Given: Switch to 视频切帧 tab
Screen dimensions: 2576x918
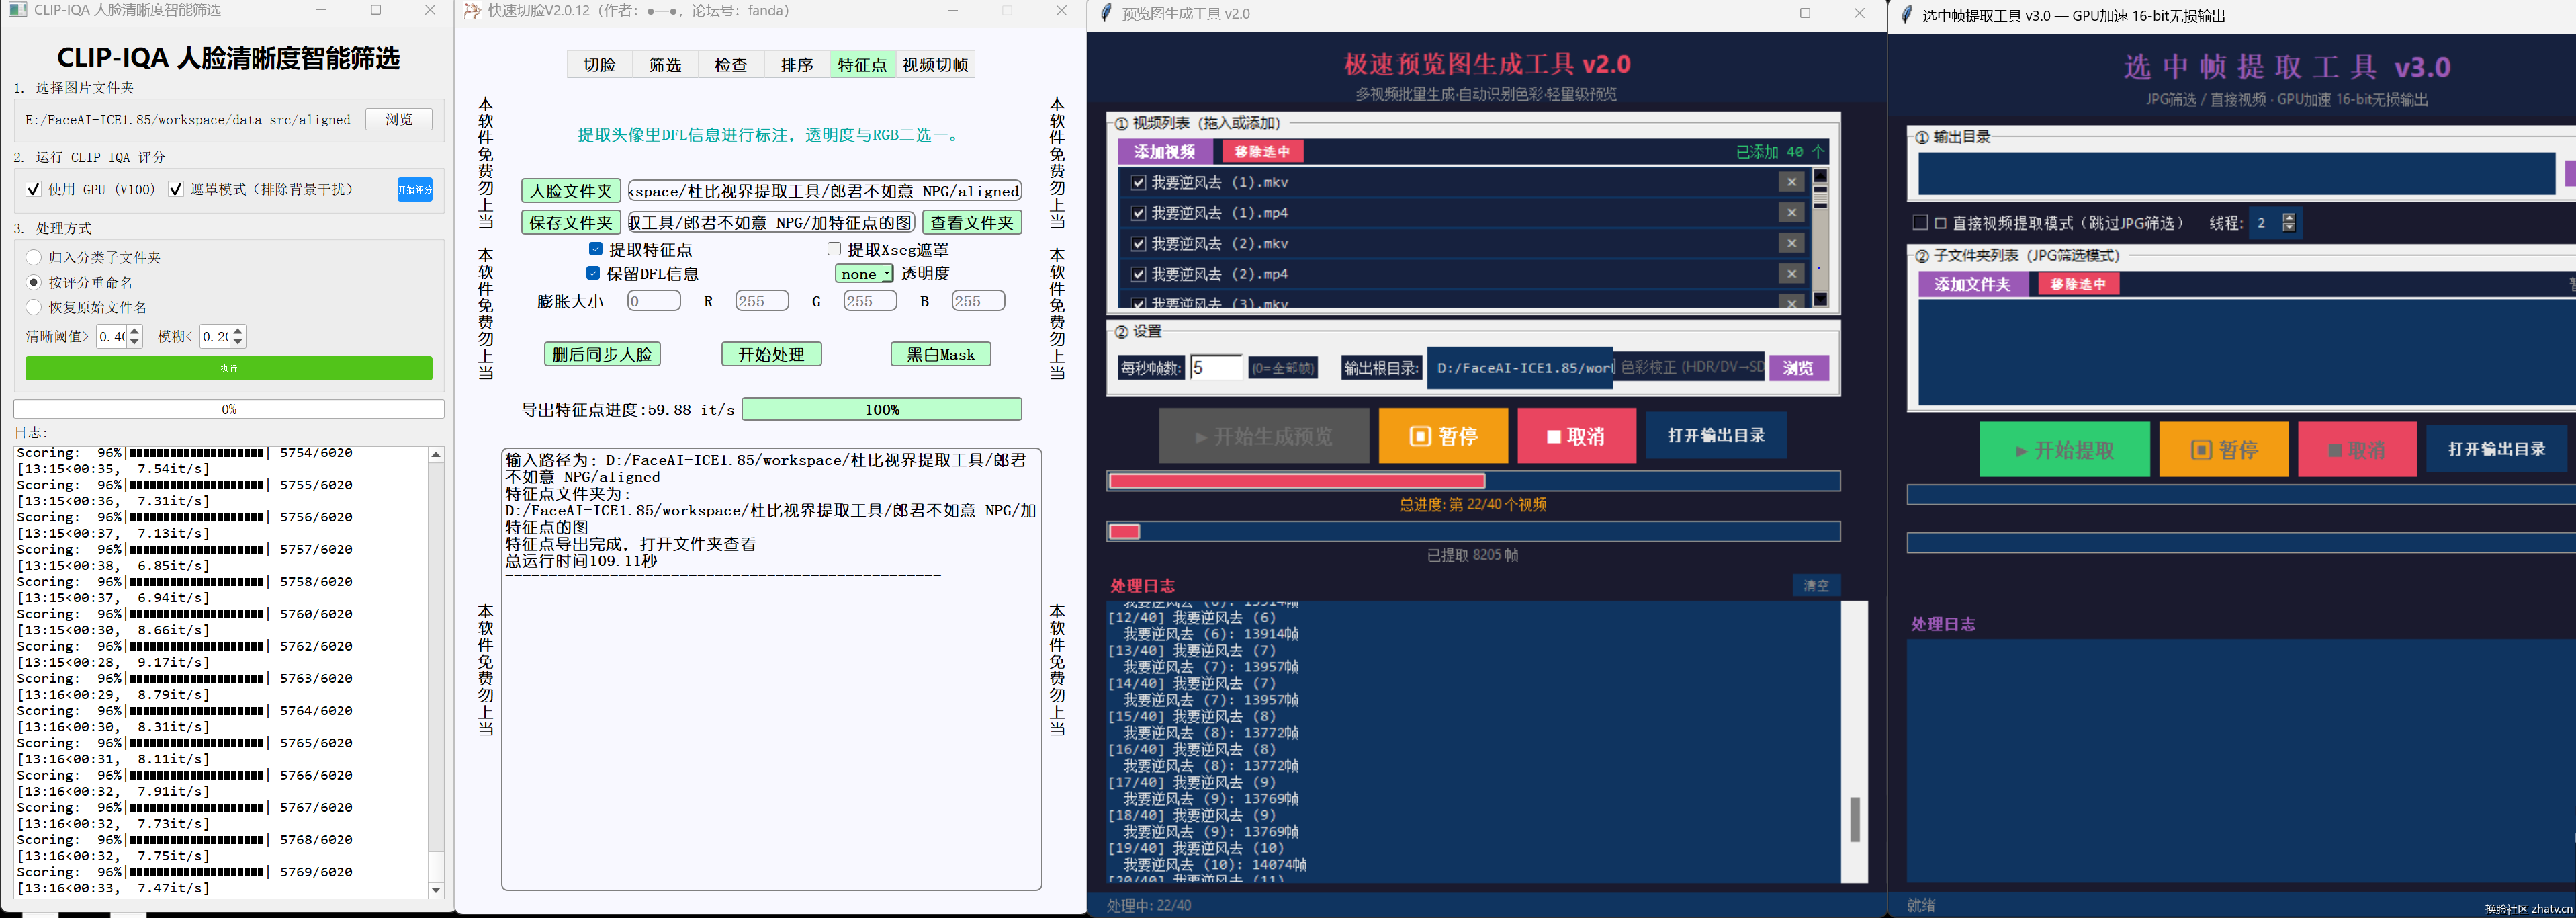Looking at the screenshot, I should pos(935,65).
